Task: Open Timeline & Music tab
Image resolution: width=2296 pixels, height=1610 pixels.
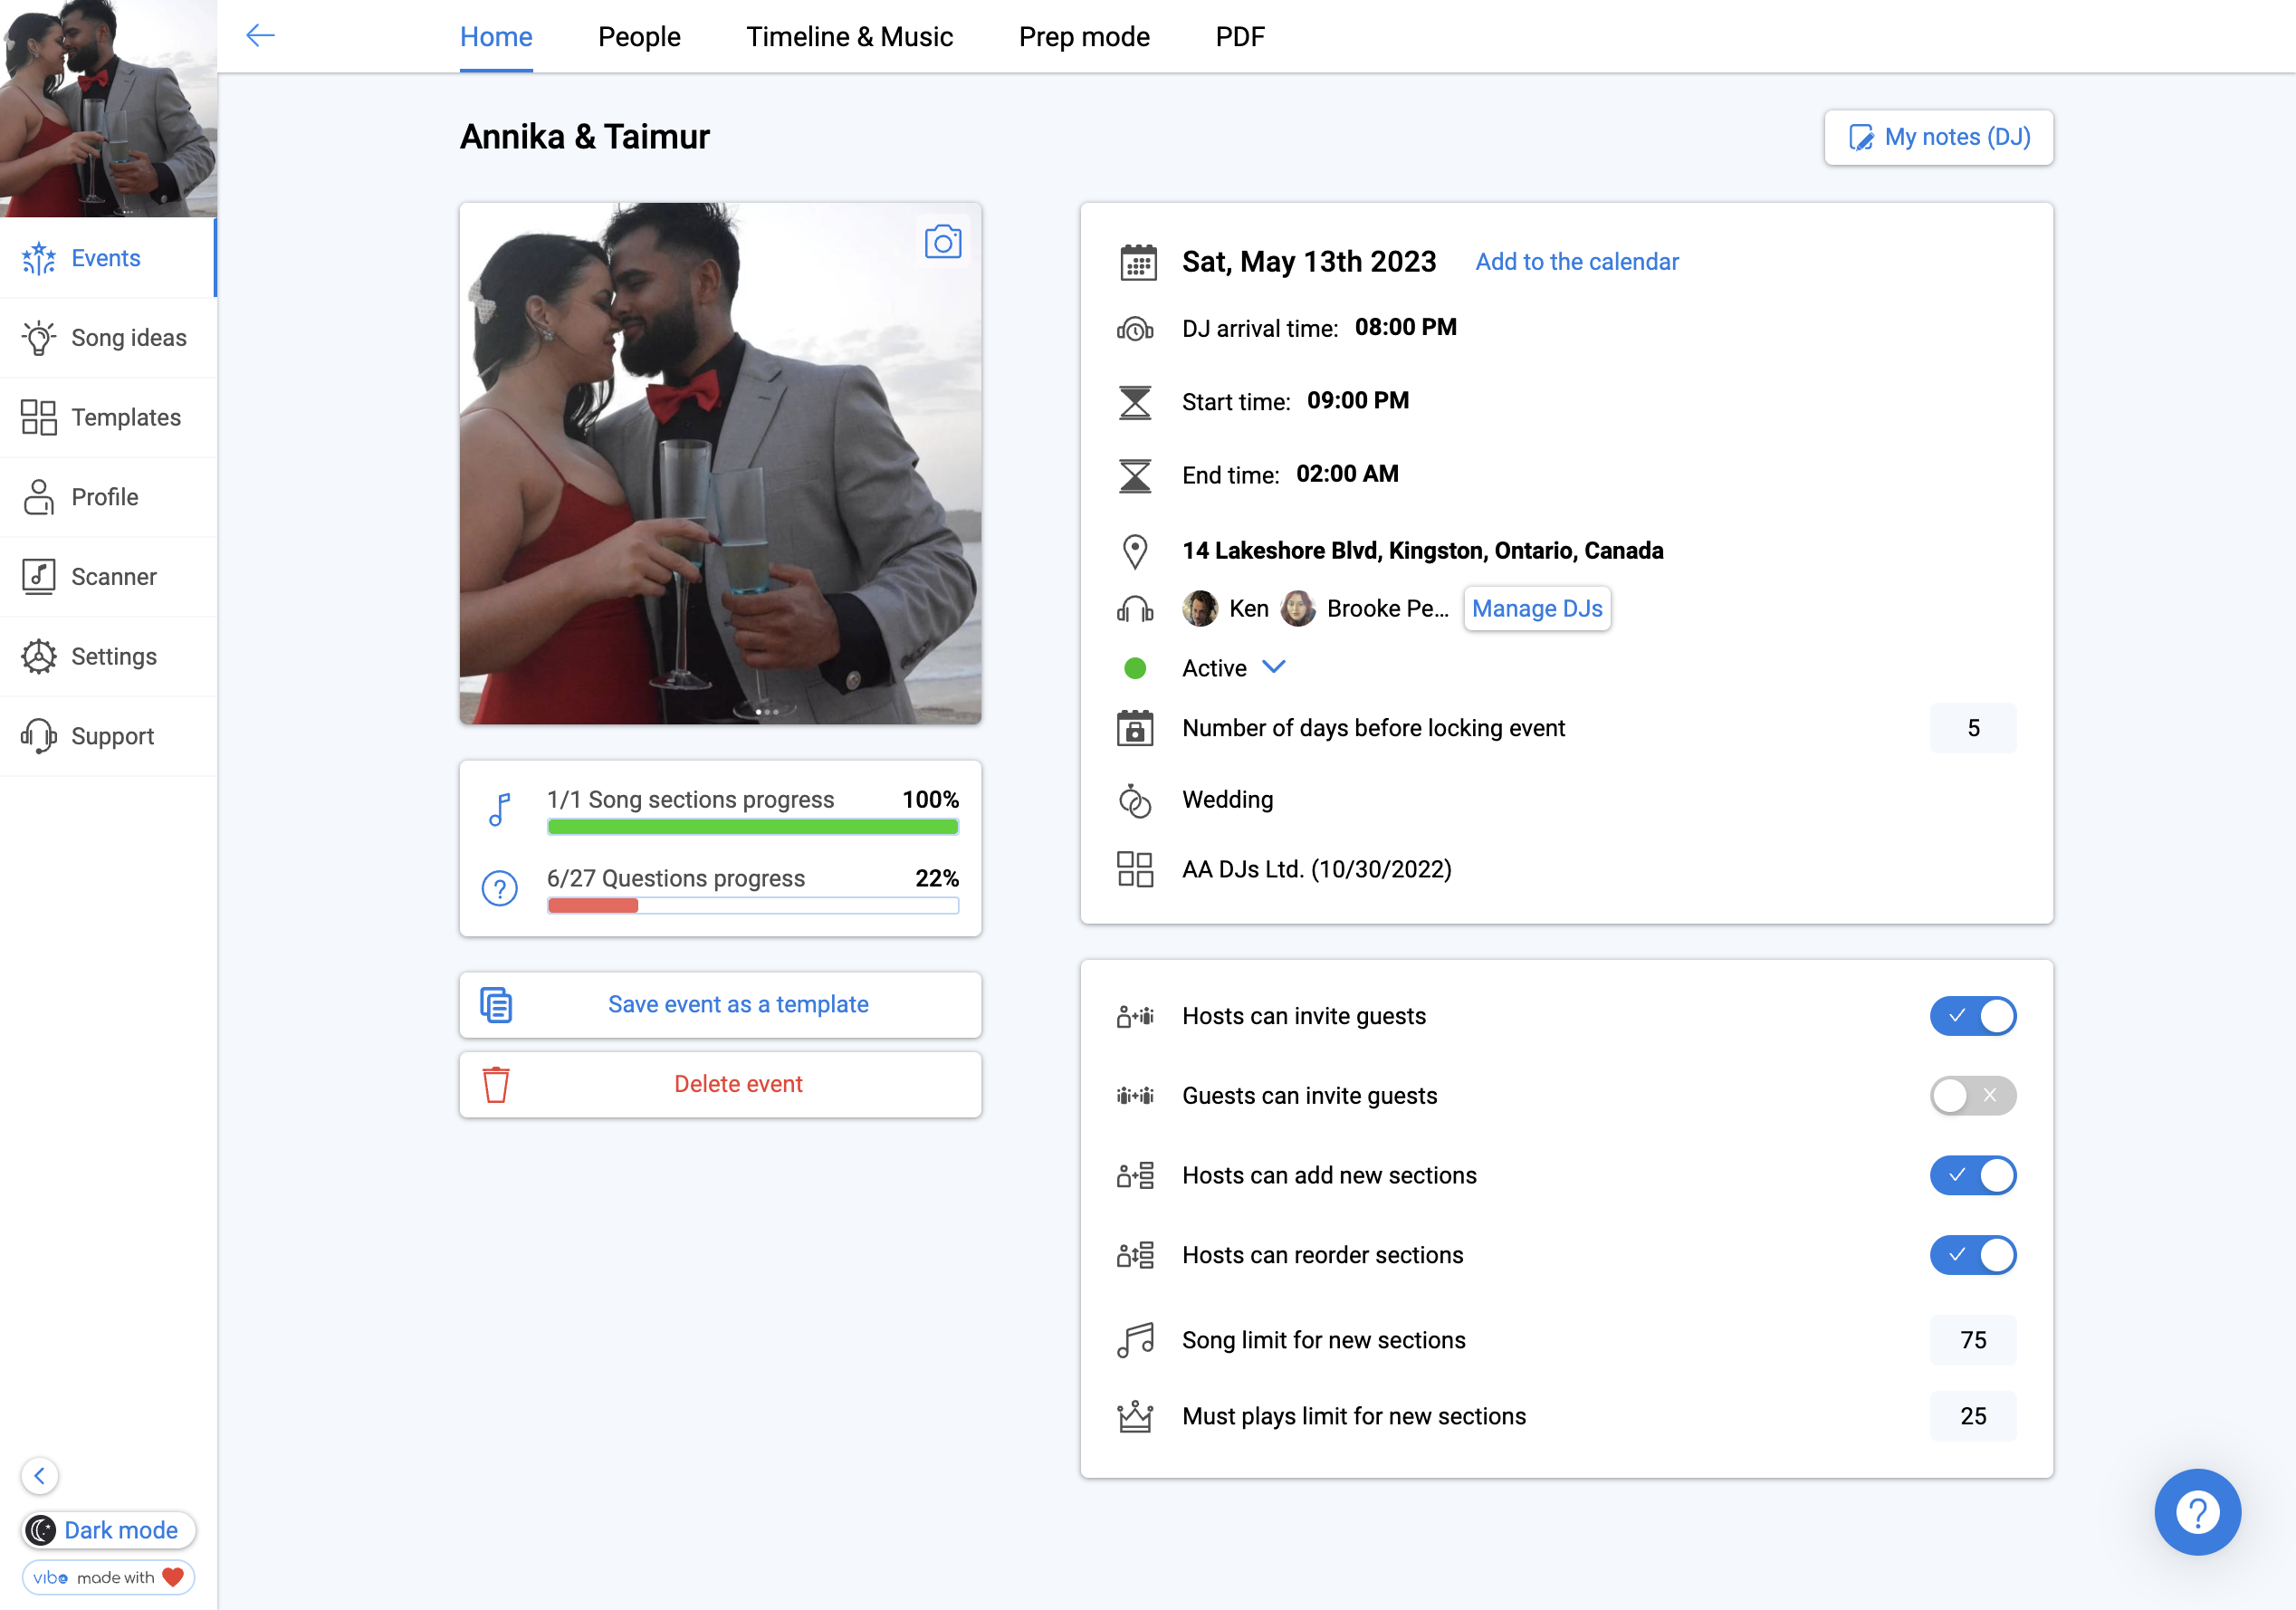Action: (849, 37)
